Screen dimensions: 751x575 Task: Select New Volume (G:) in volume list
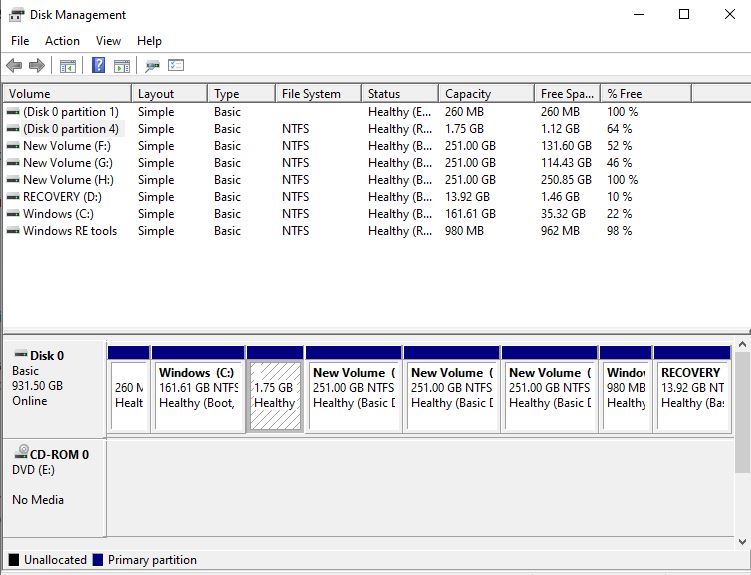point(68,163)
